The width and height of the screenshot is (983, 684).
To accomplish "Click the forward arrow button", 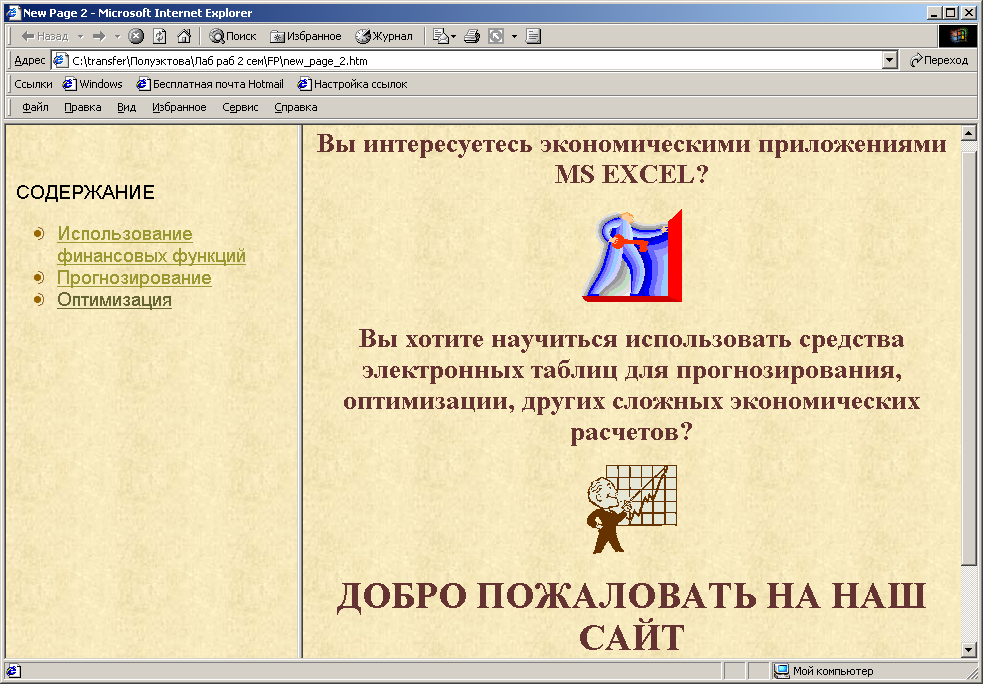I will (x=99, y=36).
